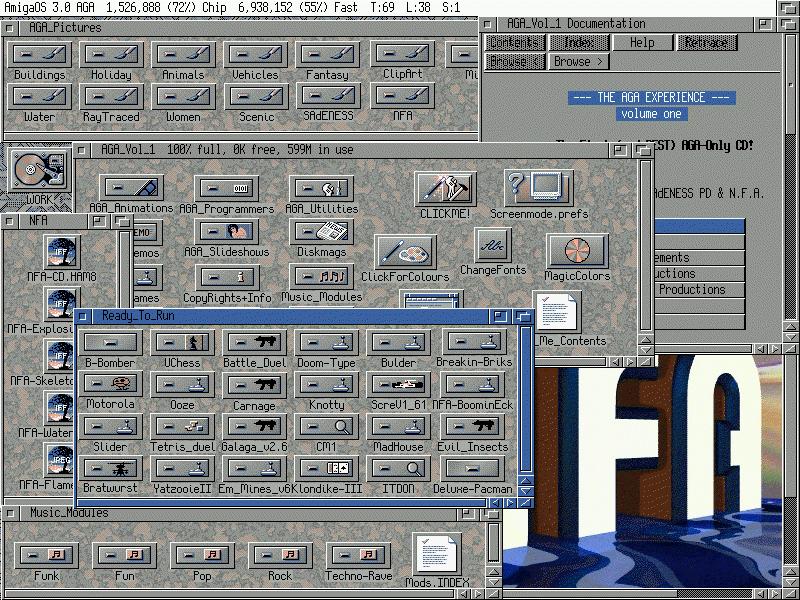800x600 pixels.
Task: Open the Breakin-Briks game
Action: (x=474, y=342)
